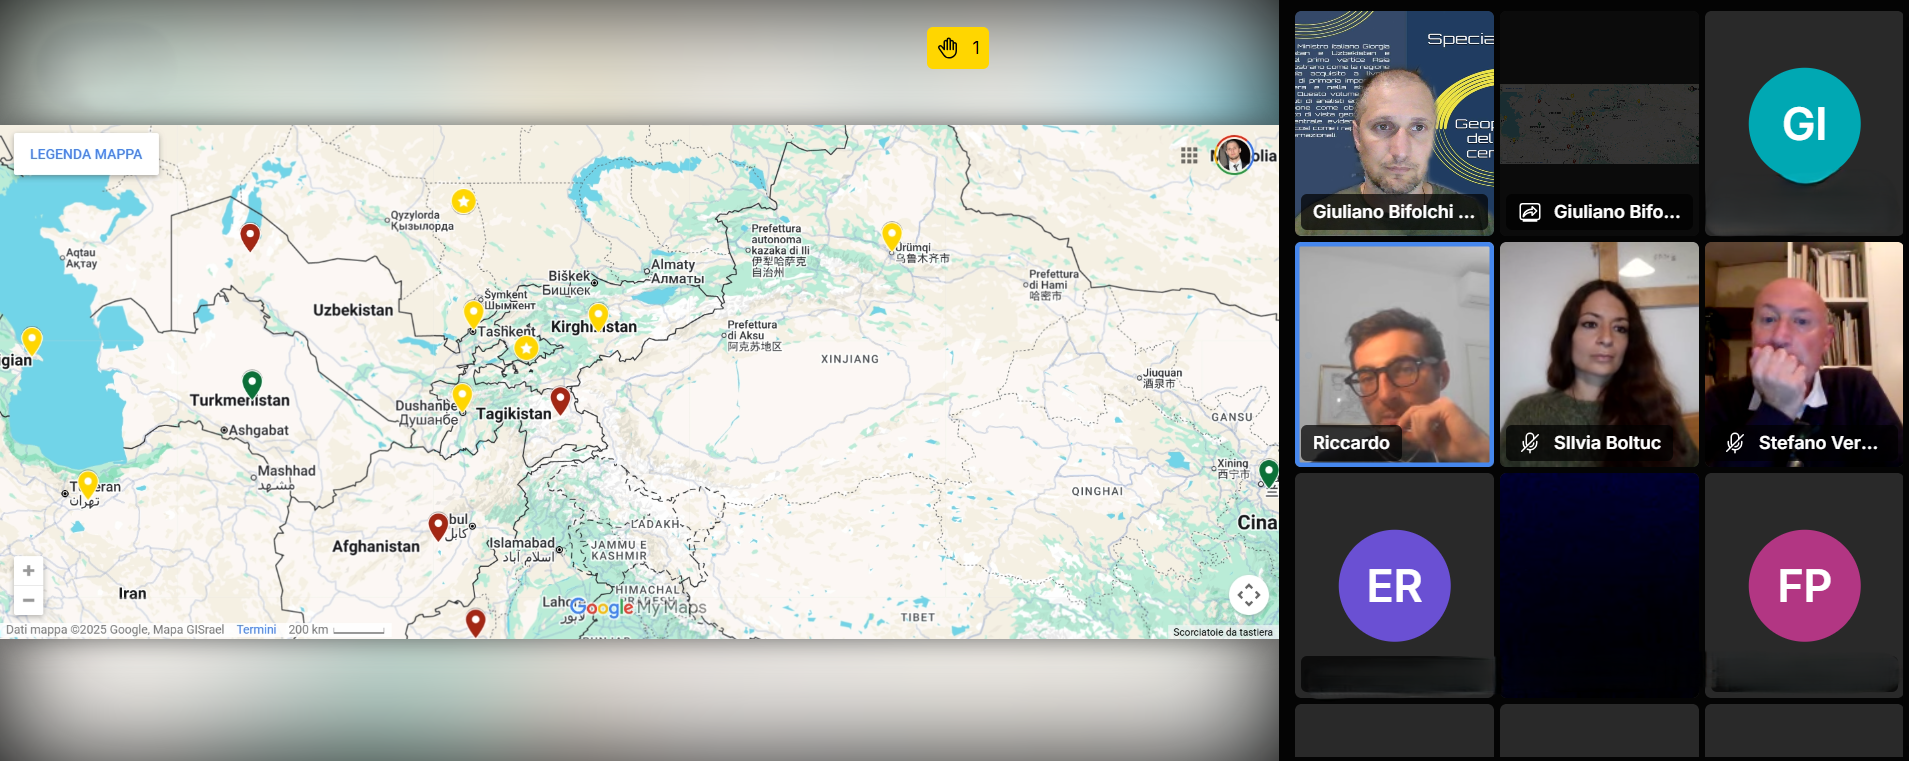Select yellow pin at Tashkent
This screenshot has width=1909, height=761.
[474, 314]
